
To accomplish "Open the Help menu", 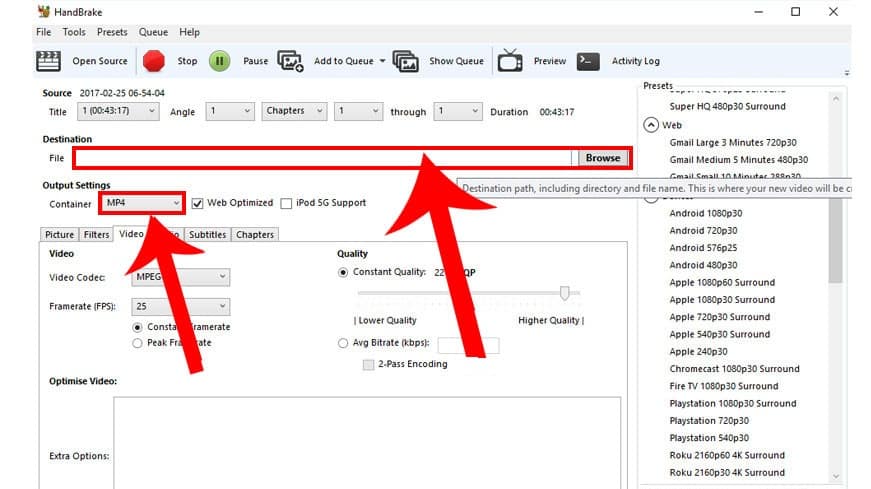I will point(189,32).
